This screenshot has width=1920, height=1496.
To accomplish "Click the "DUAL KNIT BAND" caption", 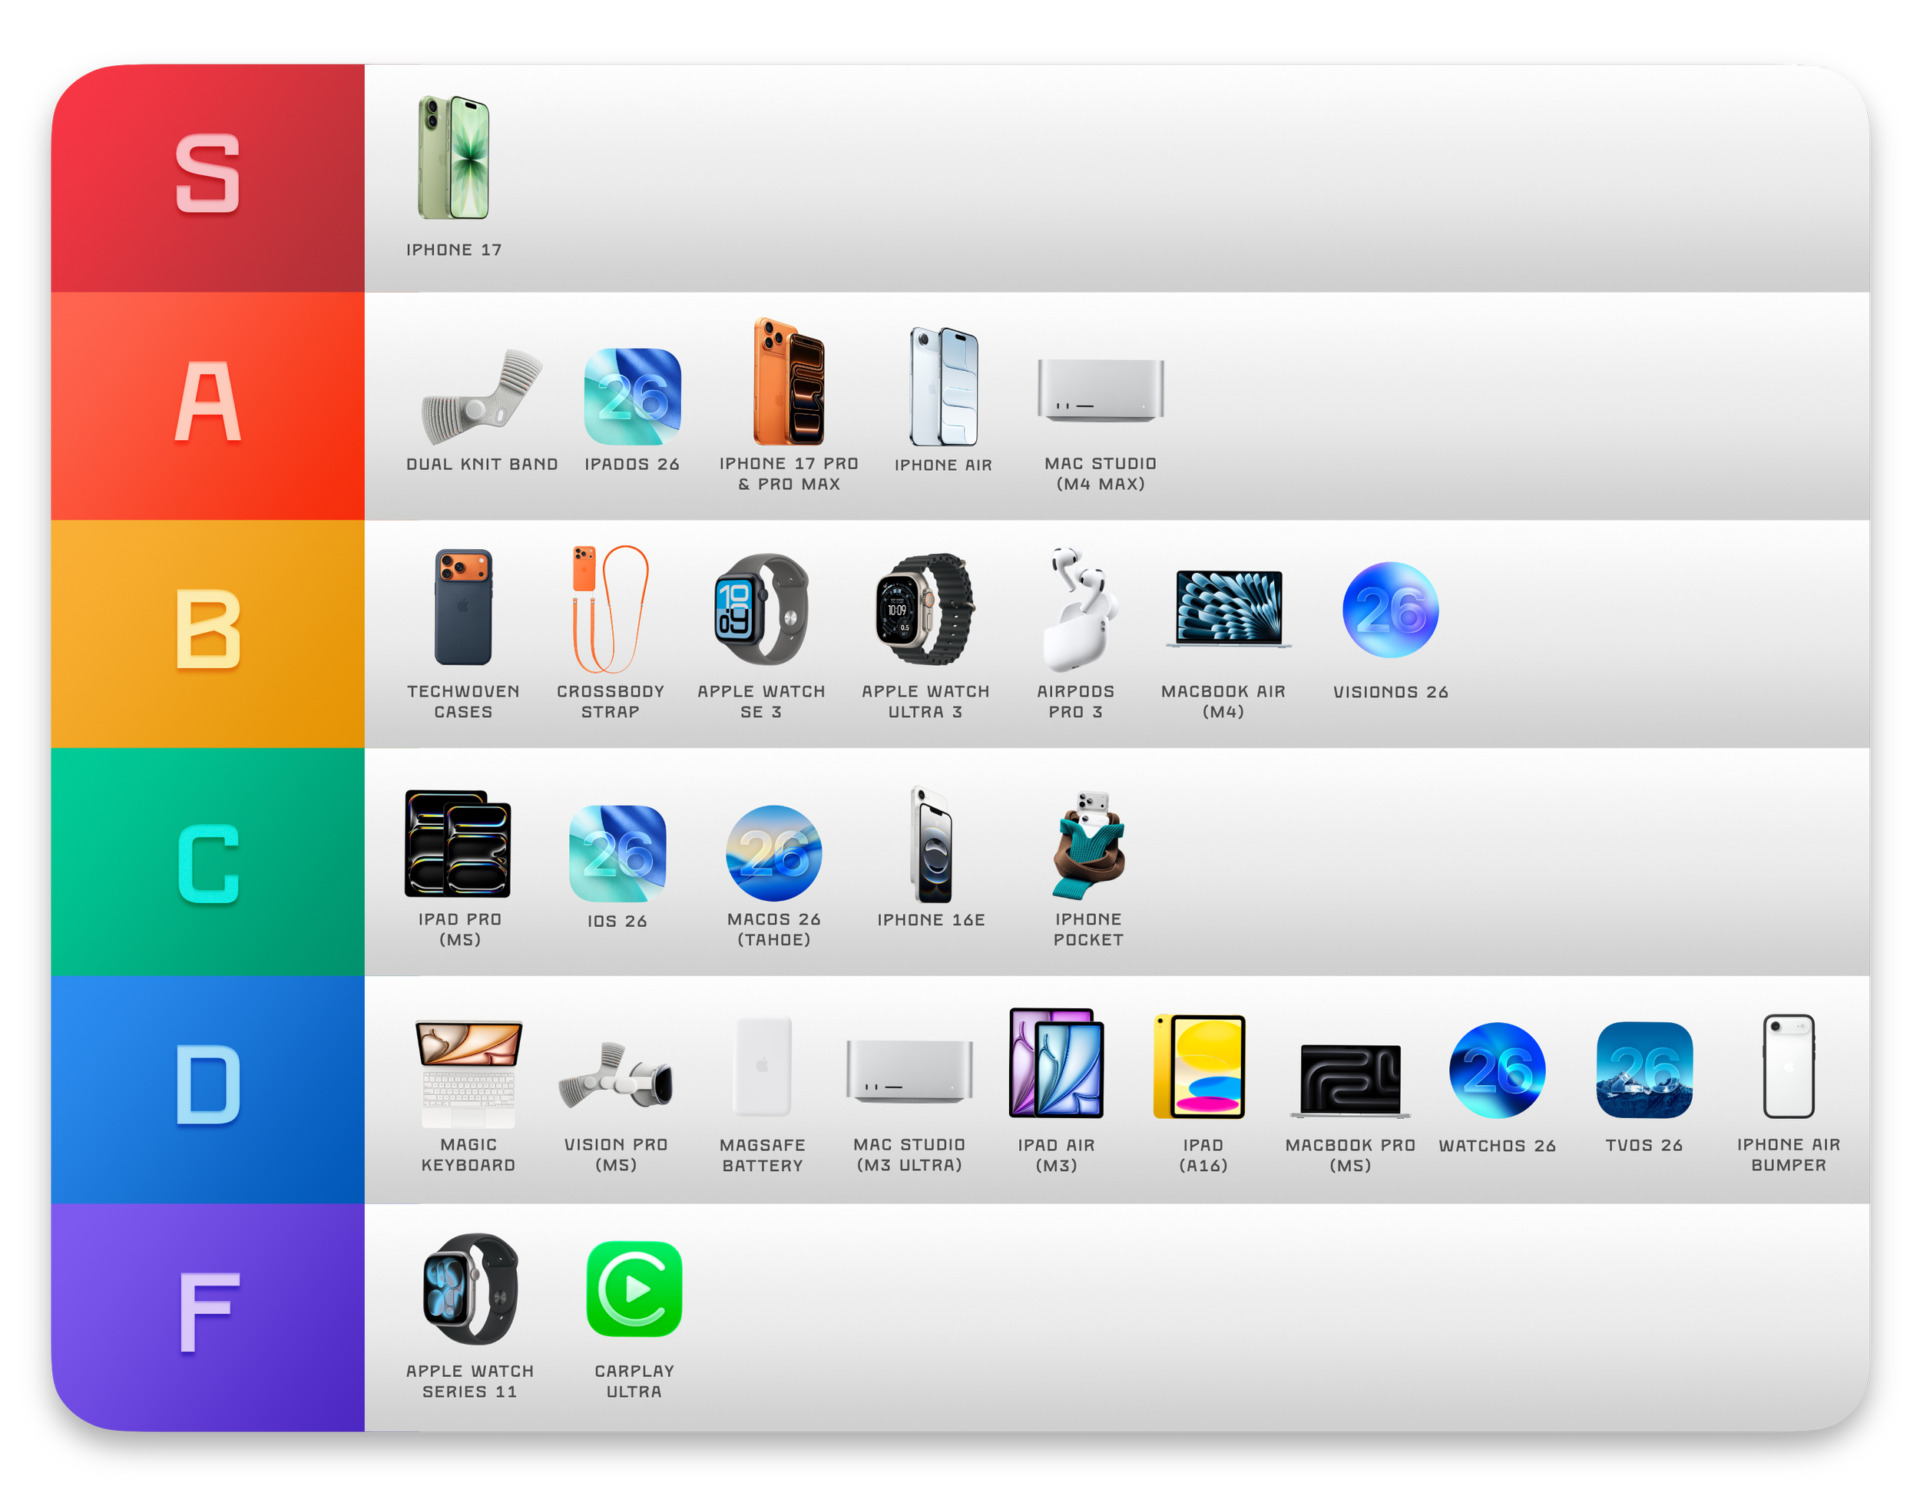I will click(482, 464).
